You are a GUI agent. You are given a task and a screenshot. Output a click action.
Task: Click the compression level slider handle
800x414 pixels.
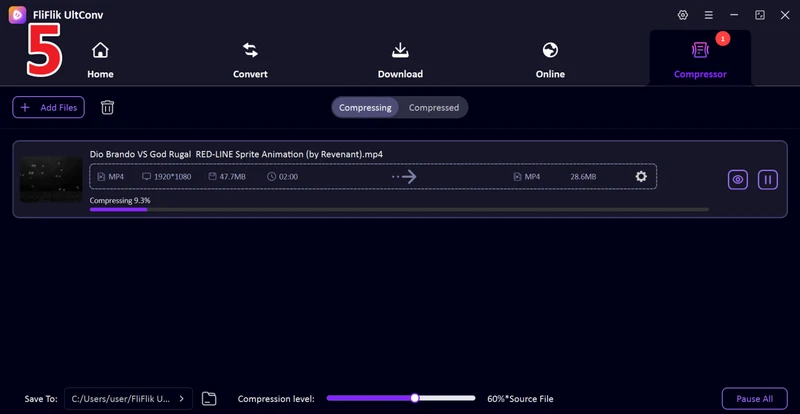[x=415, y=398]
